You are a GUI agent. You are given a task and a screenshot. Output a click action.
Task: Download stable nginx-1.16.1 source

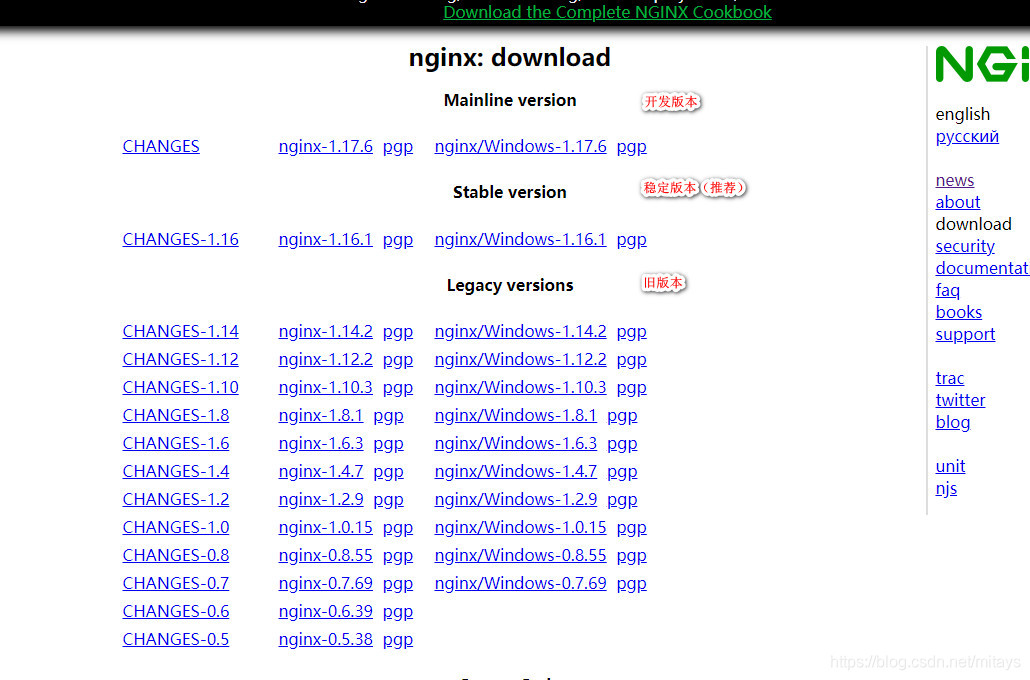coord(325,239)
